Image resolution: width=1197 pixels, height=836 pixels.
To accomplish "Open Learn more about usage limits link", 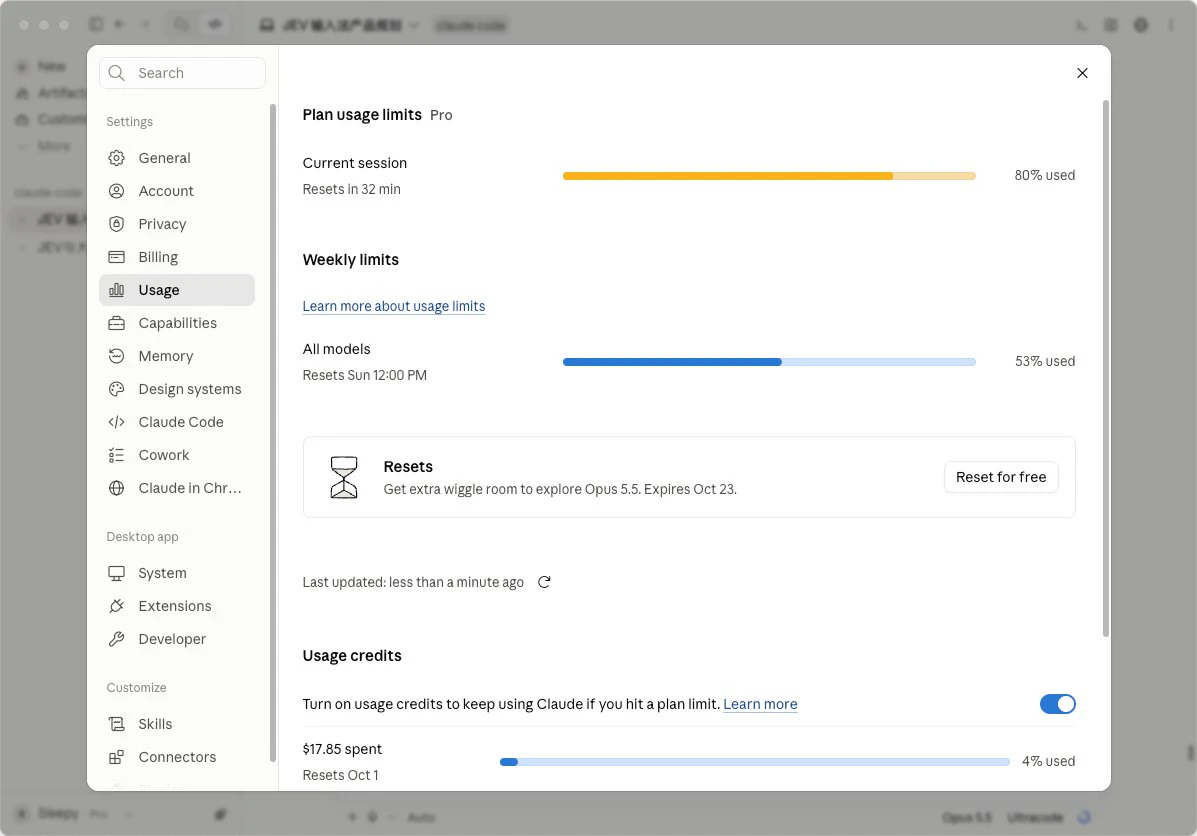I will tap(394, 306).
